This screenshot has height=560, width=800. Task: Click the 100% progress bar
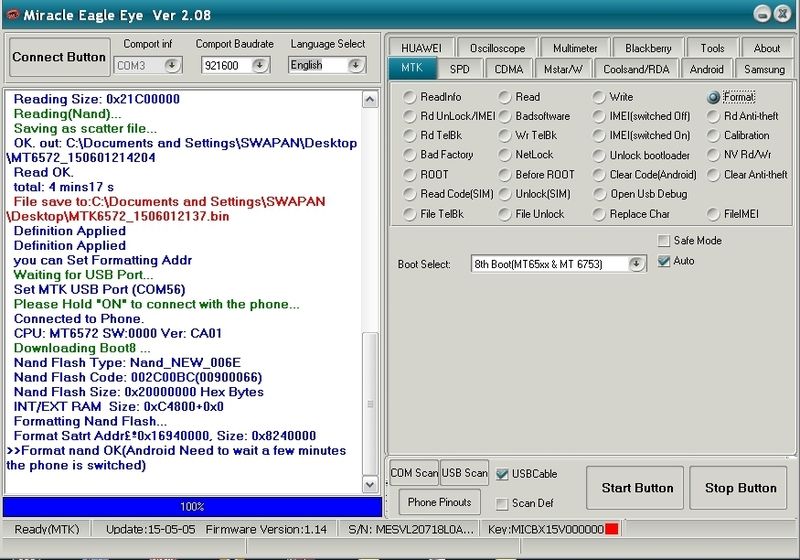(192, 506)
